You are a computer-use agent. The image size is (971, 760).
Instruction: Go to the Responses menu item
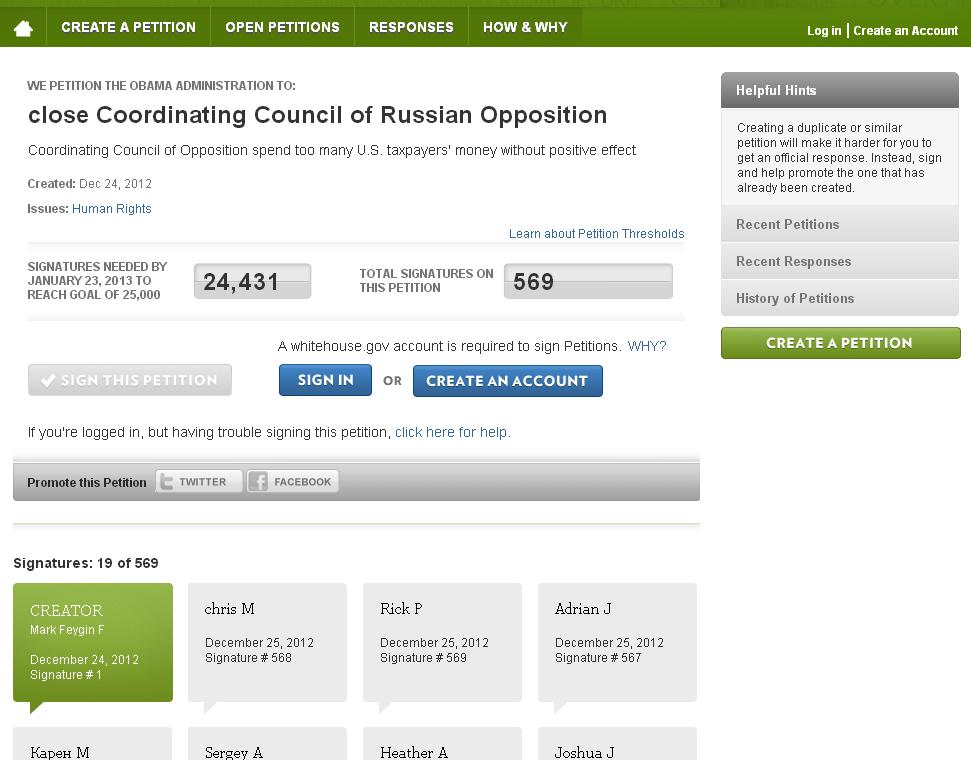(x=411, y=27)
